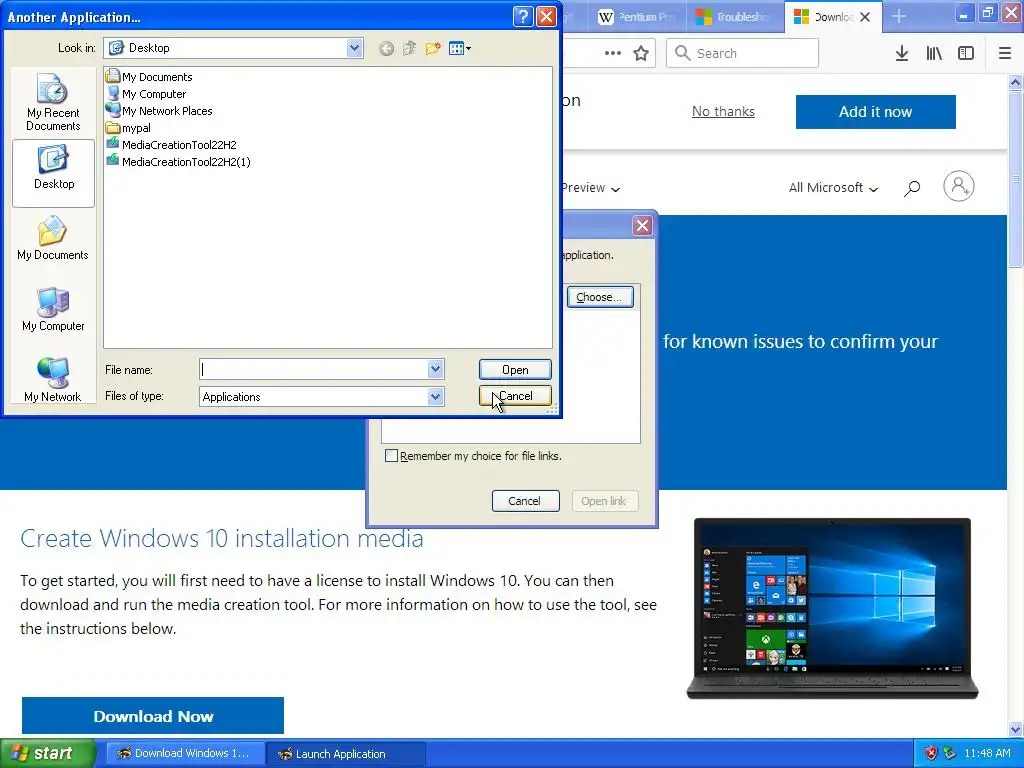Select My Computer in places bar

[x=53, y=310]
